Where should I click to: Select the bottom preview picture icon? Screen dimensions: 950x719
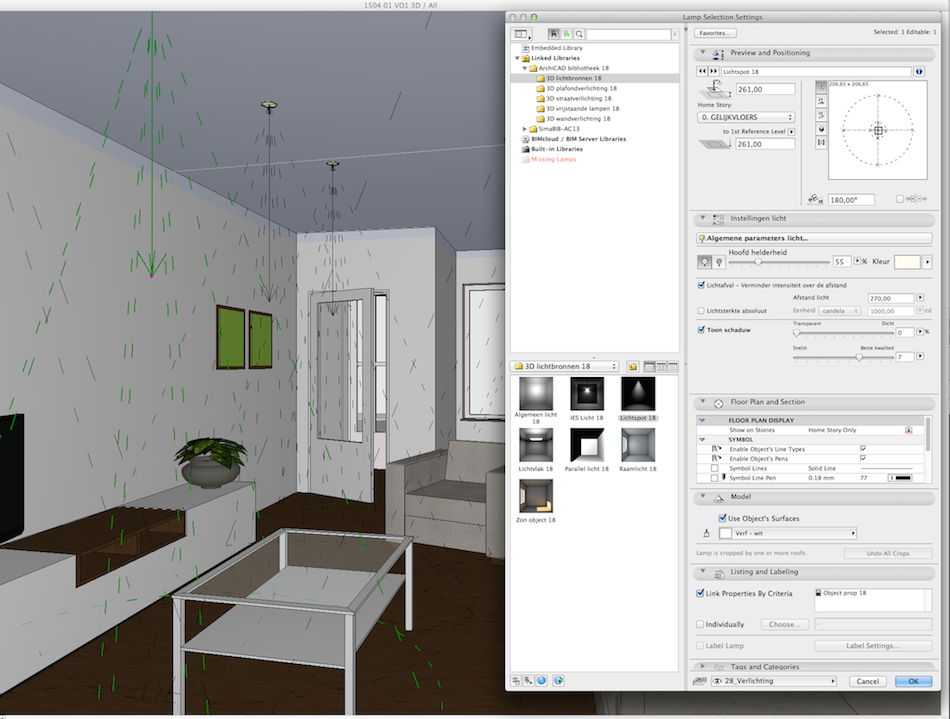821,143
